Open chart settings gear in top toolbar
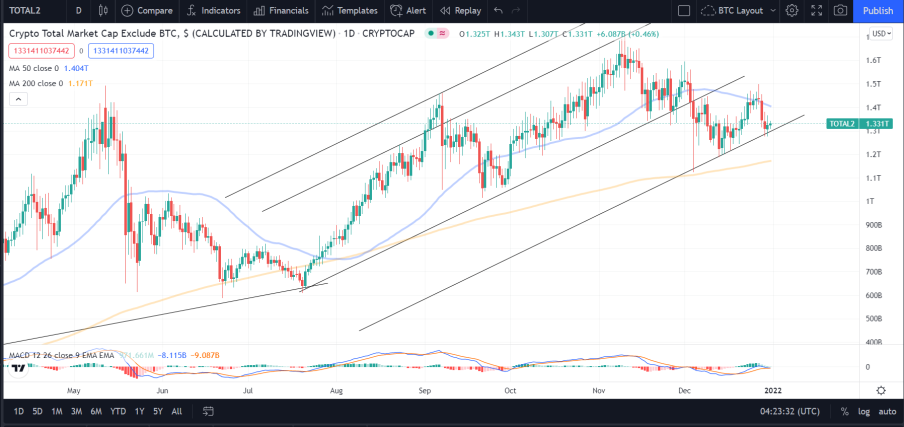Image resolution: width=904 pixels, height=427 pixels. 792,10
